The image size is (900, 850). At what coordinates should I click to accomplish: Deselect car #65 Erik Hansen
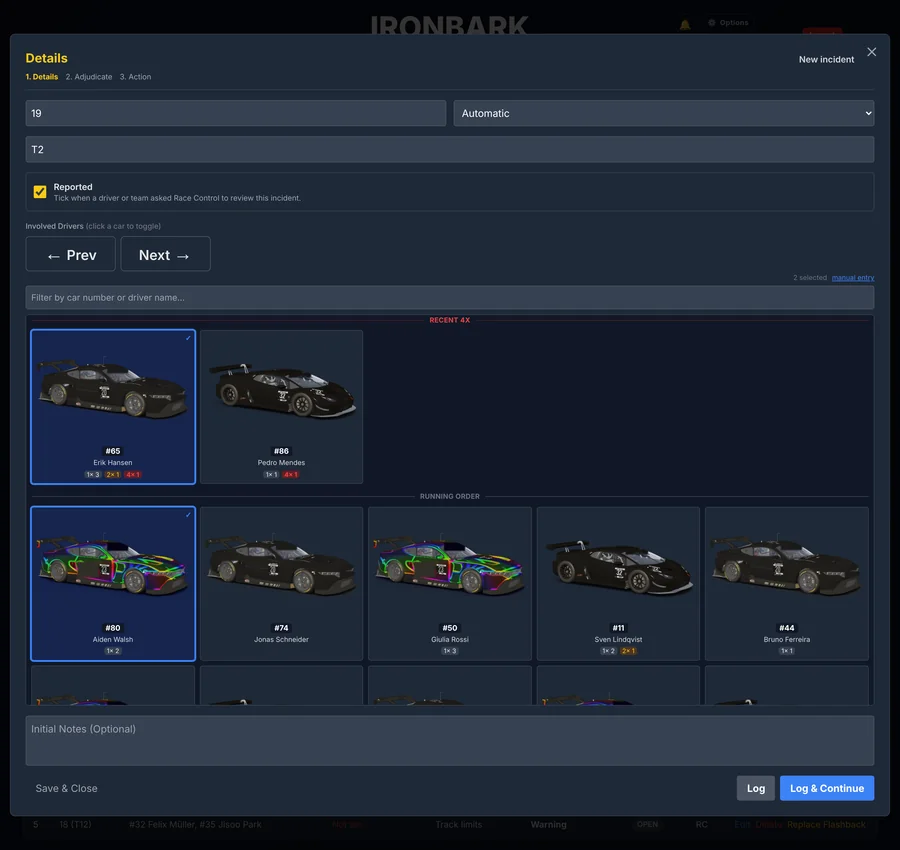(113, 406)
